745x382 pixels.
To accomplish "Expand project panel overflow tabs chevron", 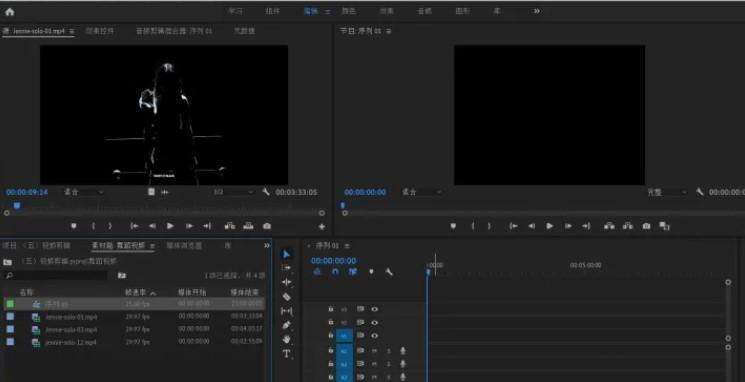I will [x=267, y=246].
